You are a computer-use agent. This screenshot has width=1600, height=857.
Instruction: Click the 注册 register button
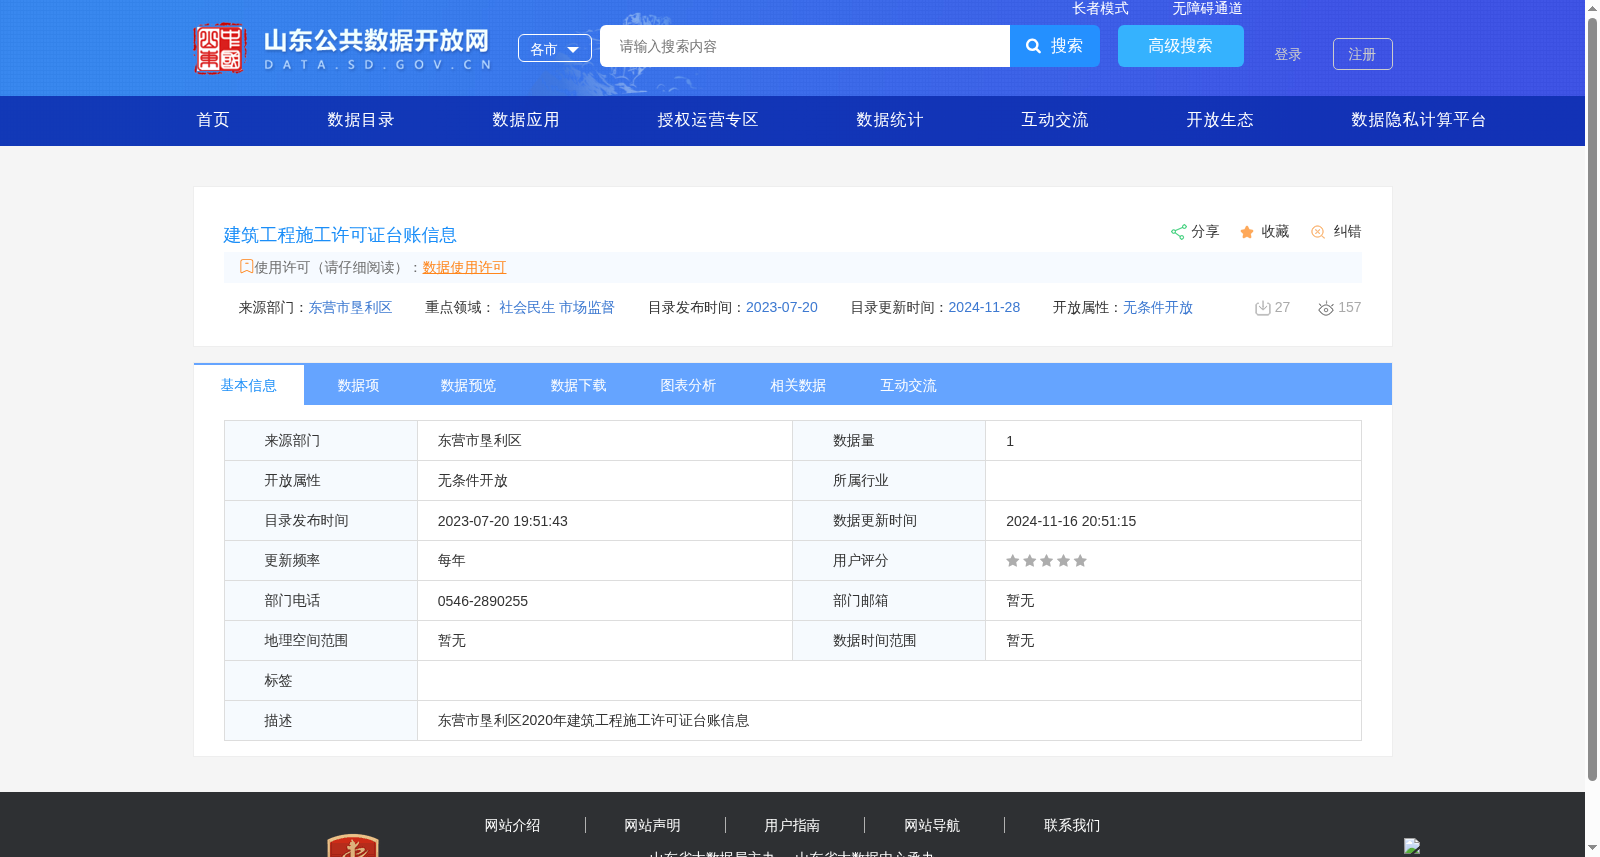click(1363, 54)
